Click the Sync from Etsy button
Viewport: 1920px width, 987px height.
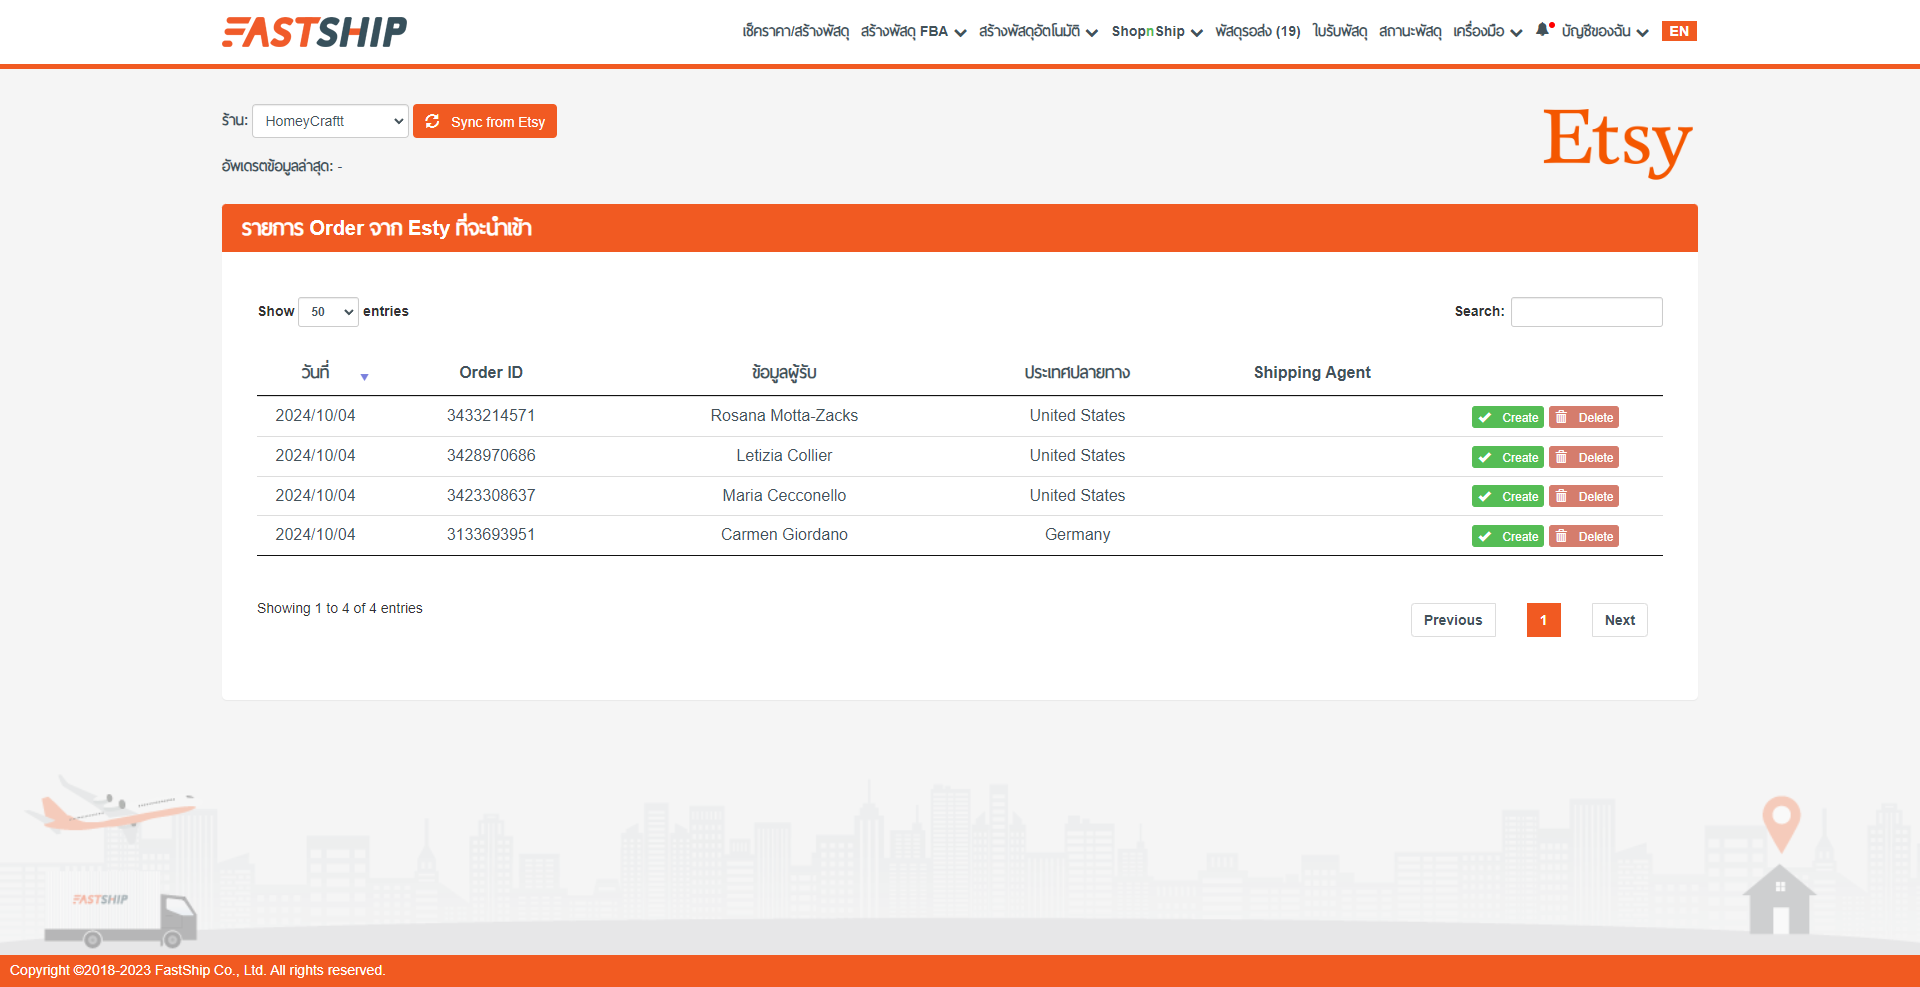pos(485,121)
